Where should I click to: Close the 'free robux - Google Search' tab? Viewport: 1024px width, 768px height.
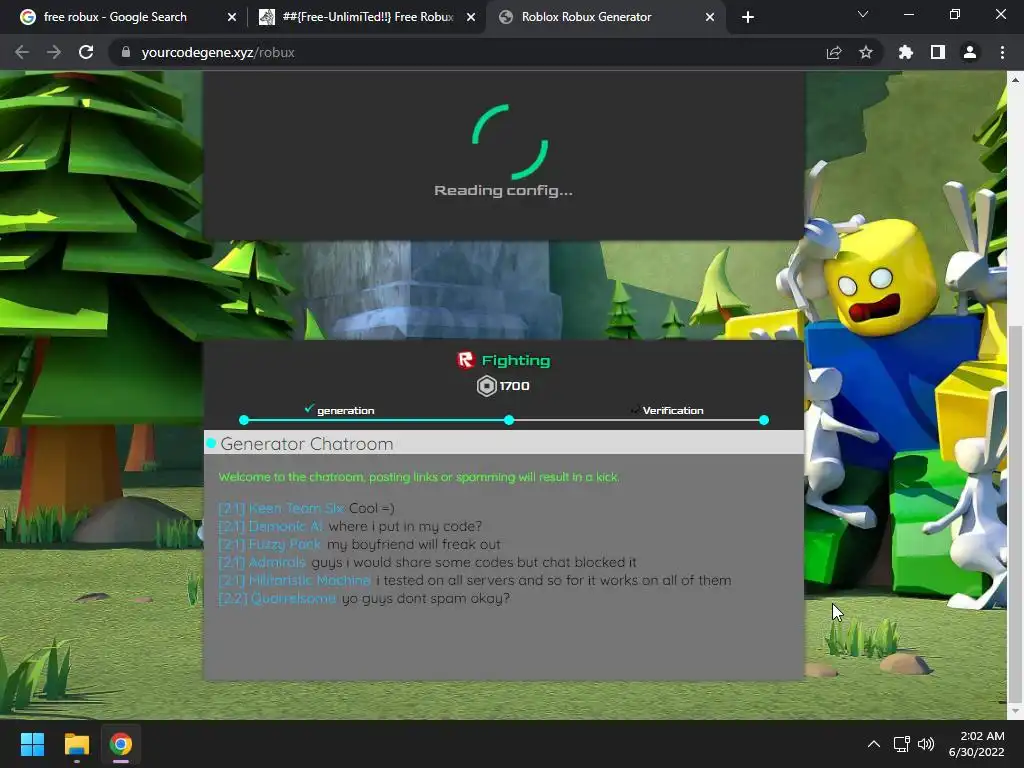[231, 17]
